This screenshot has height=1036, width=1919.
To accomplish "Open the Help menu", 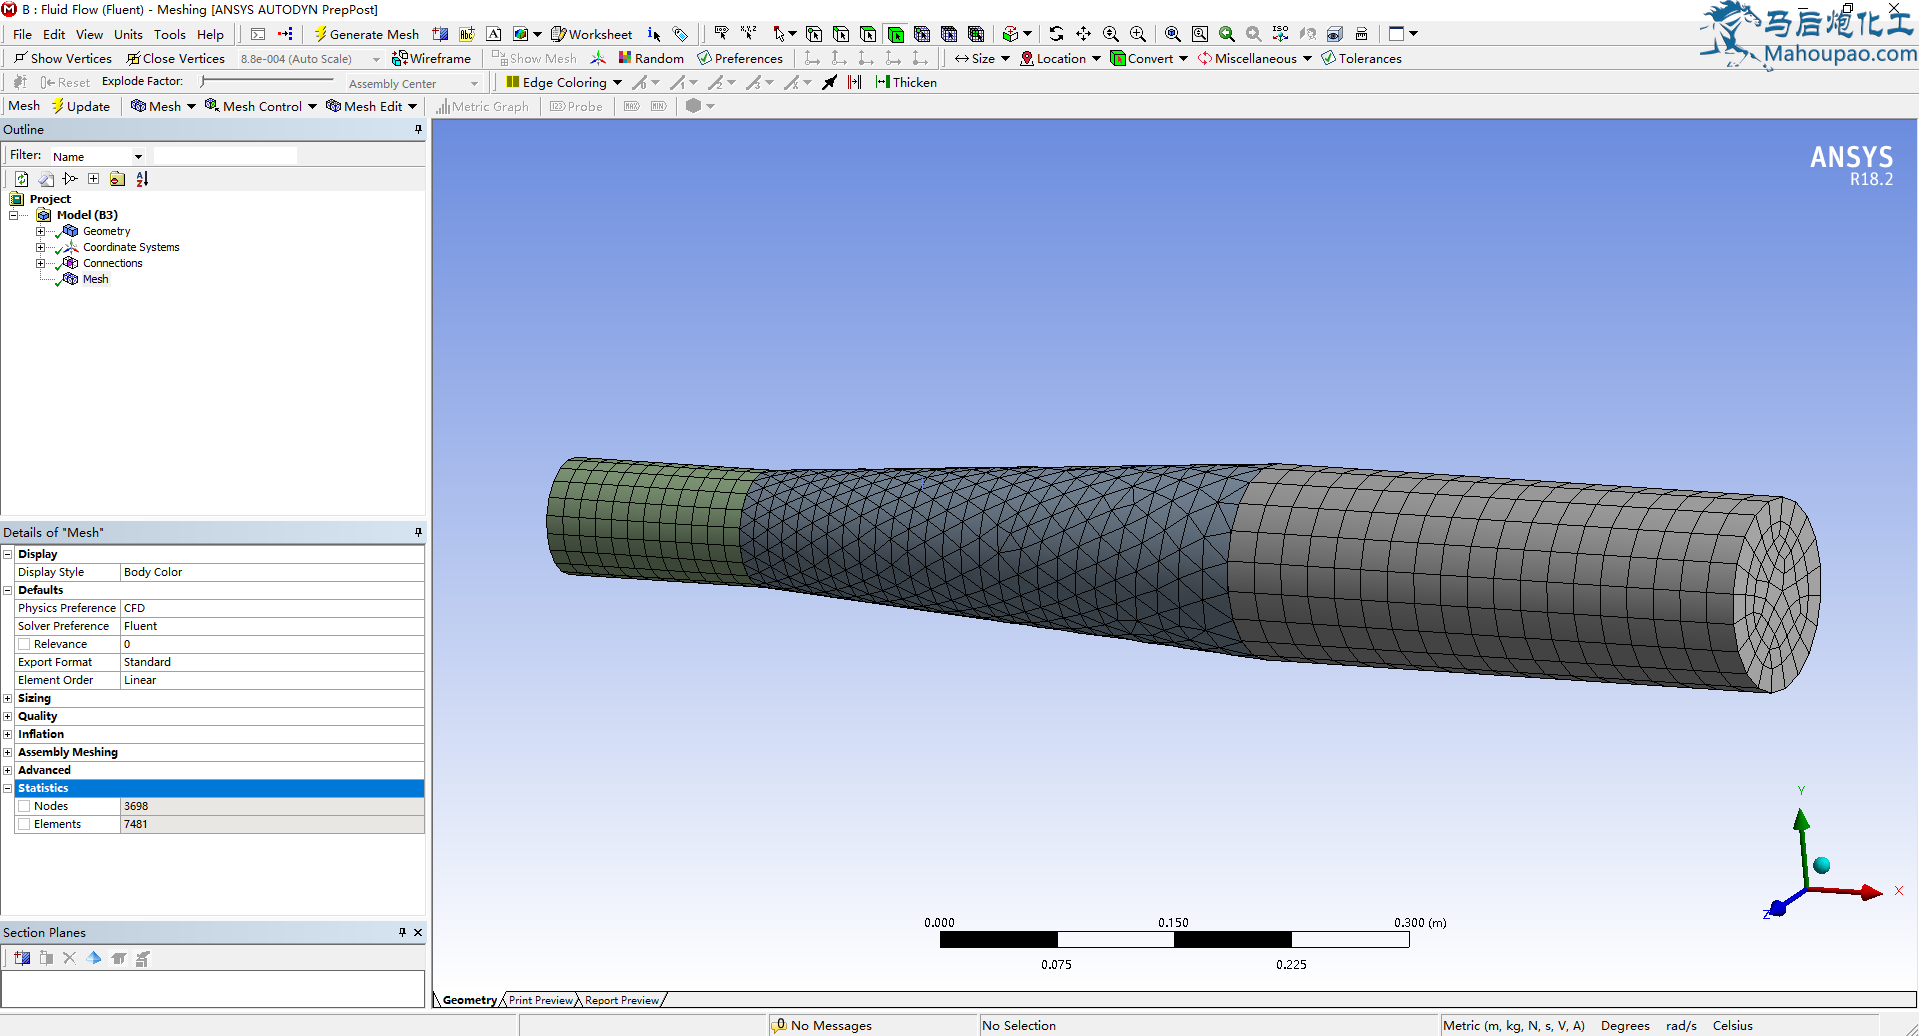I will pyautogui.click(x=210, y=34).
